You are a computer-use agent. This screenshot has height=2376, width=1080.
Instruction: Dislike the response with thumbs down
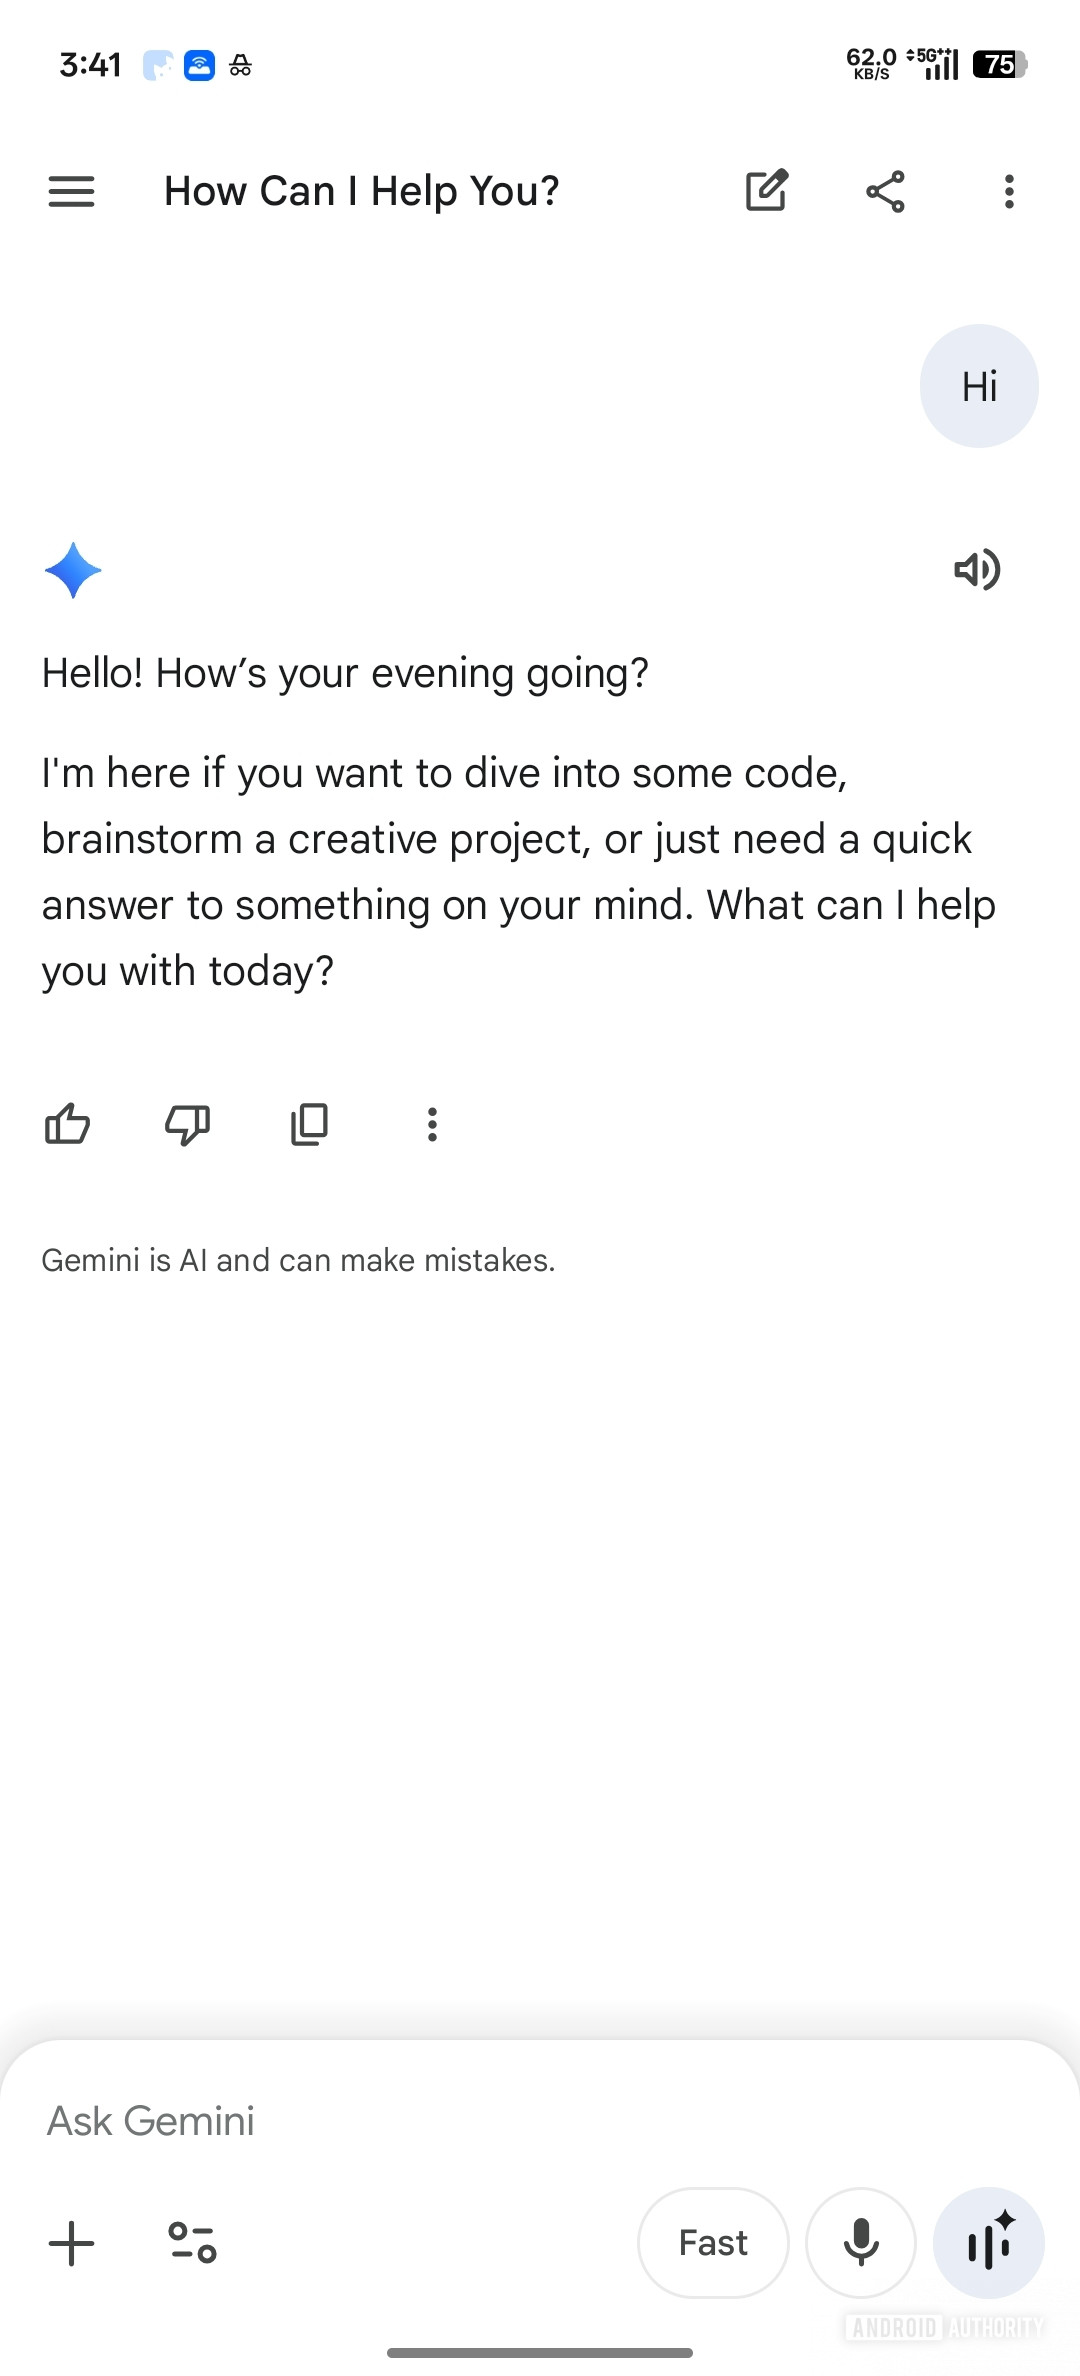[x=187, y=1125]
